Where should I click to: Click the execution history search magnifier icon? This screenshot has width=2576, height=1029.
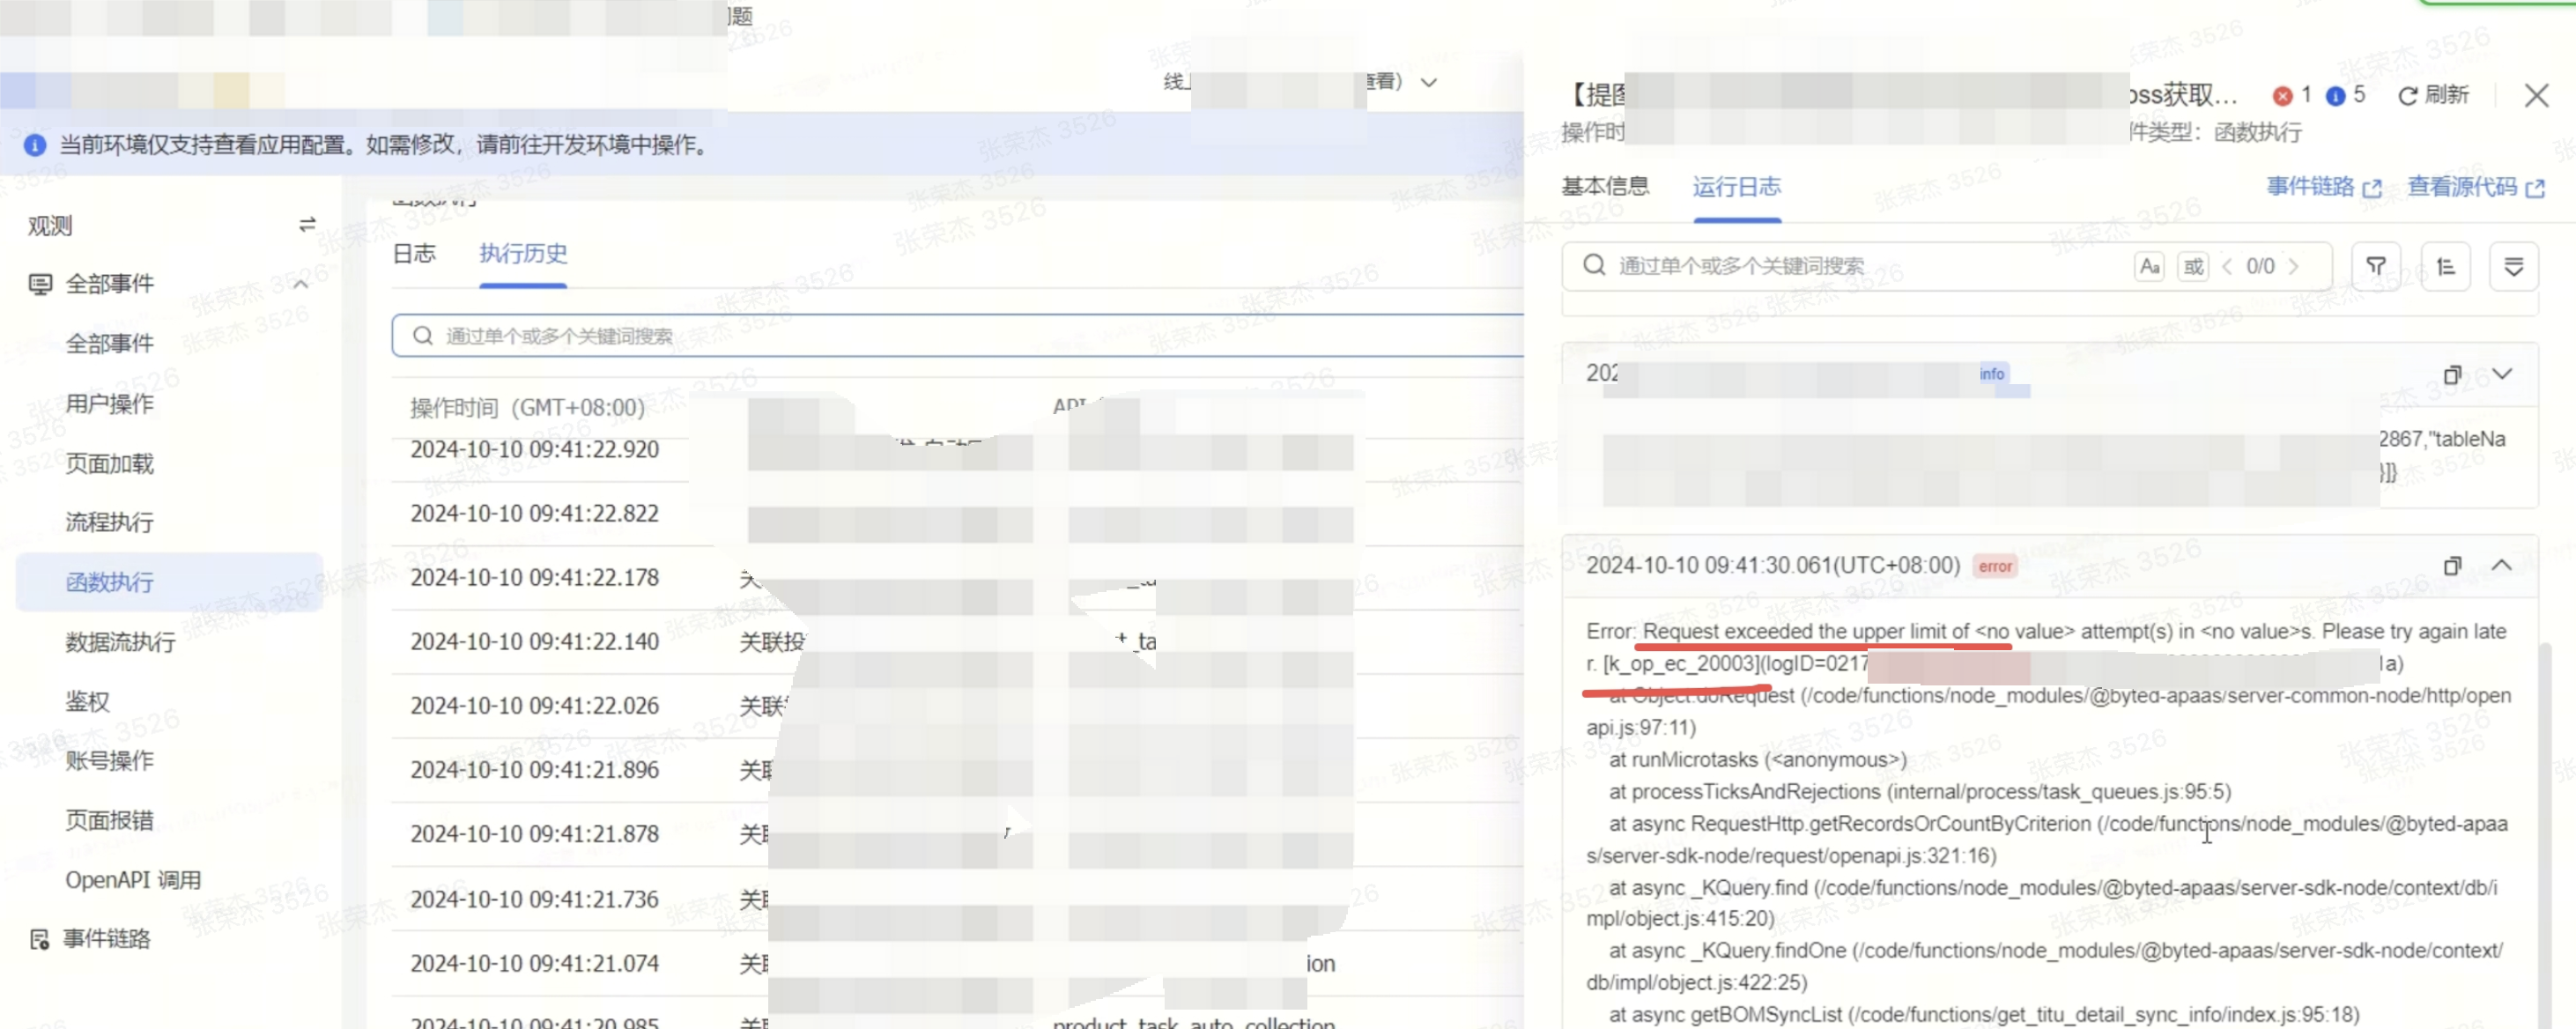pyautogui.click(x=422, y=336)
